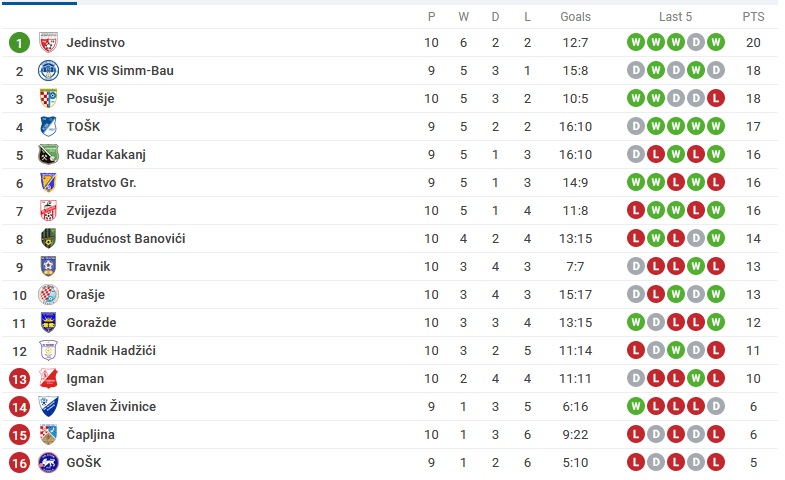Click the Radnik Hadžići team name
Screen dimensions: 785x480
111,351
